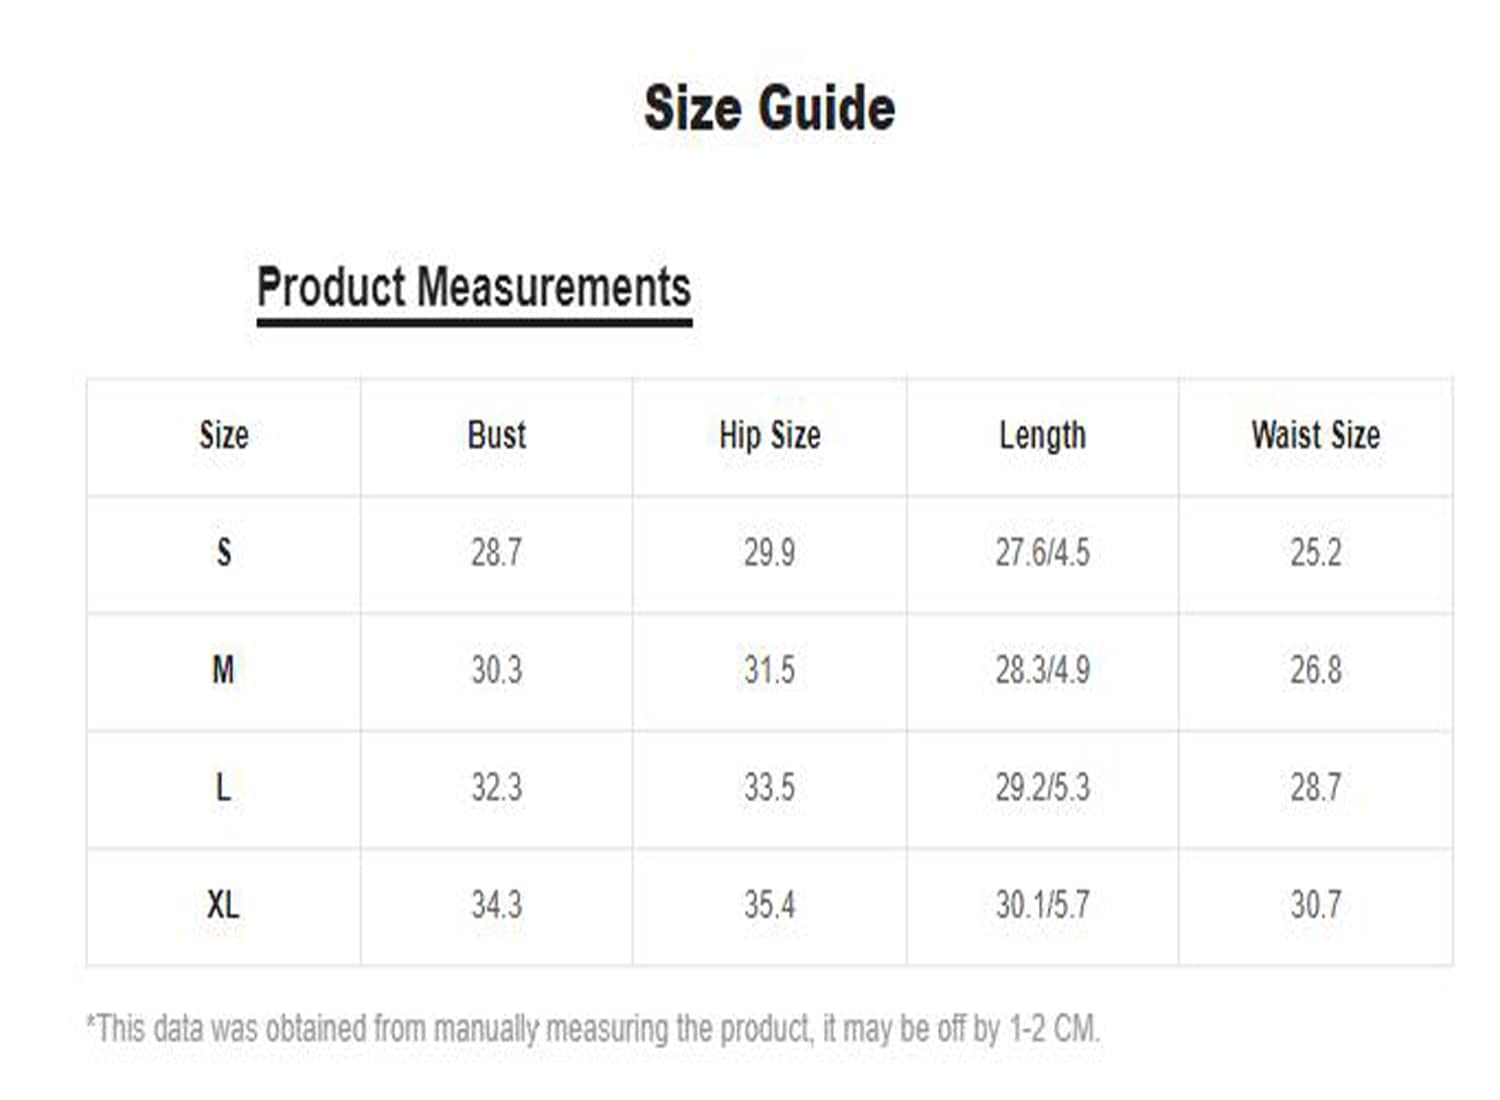Select the XL size row label
The width and height of the screenshot is (1500, 1100).
[x=223, y=905]
